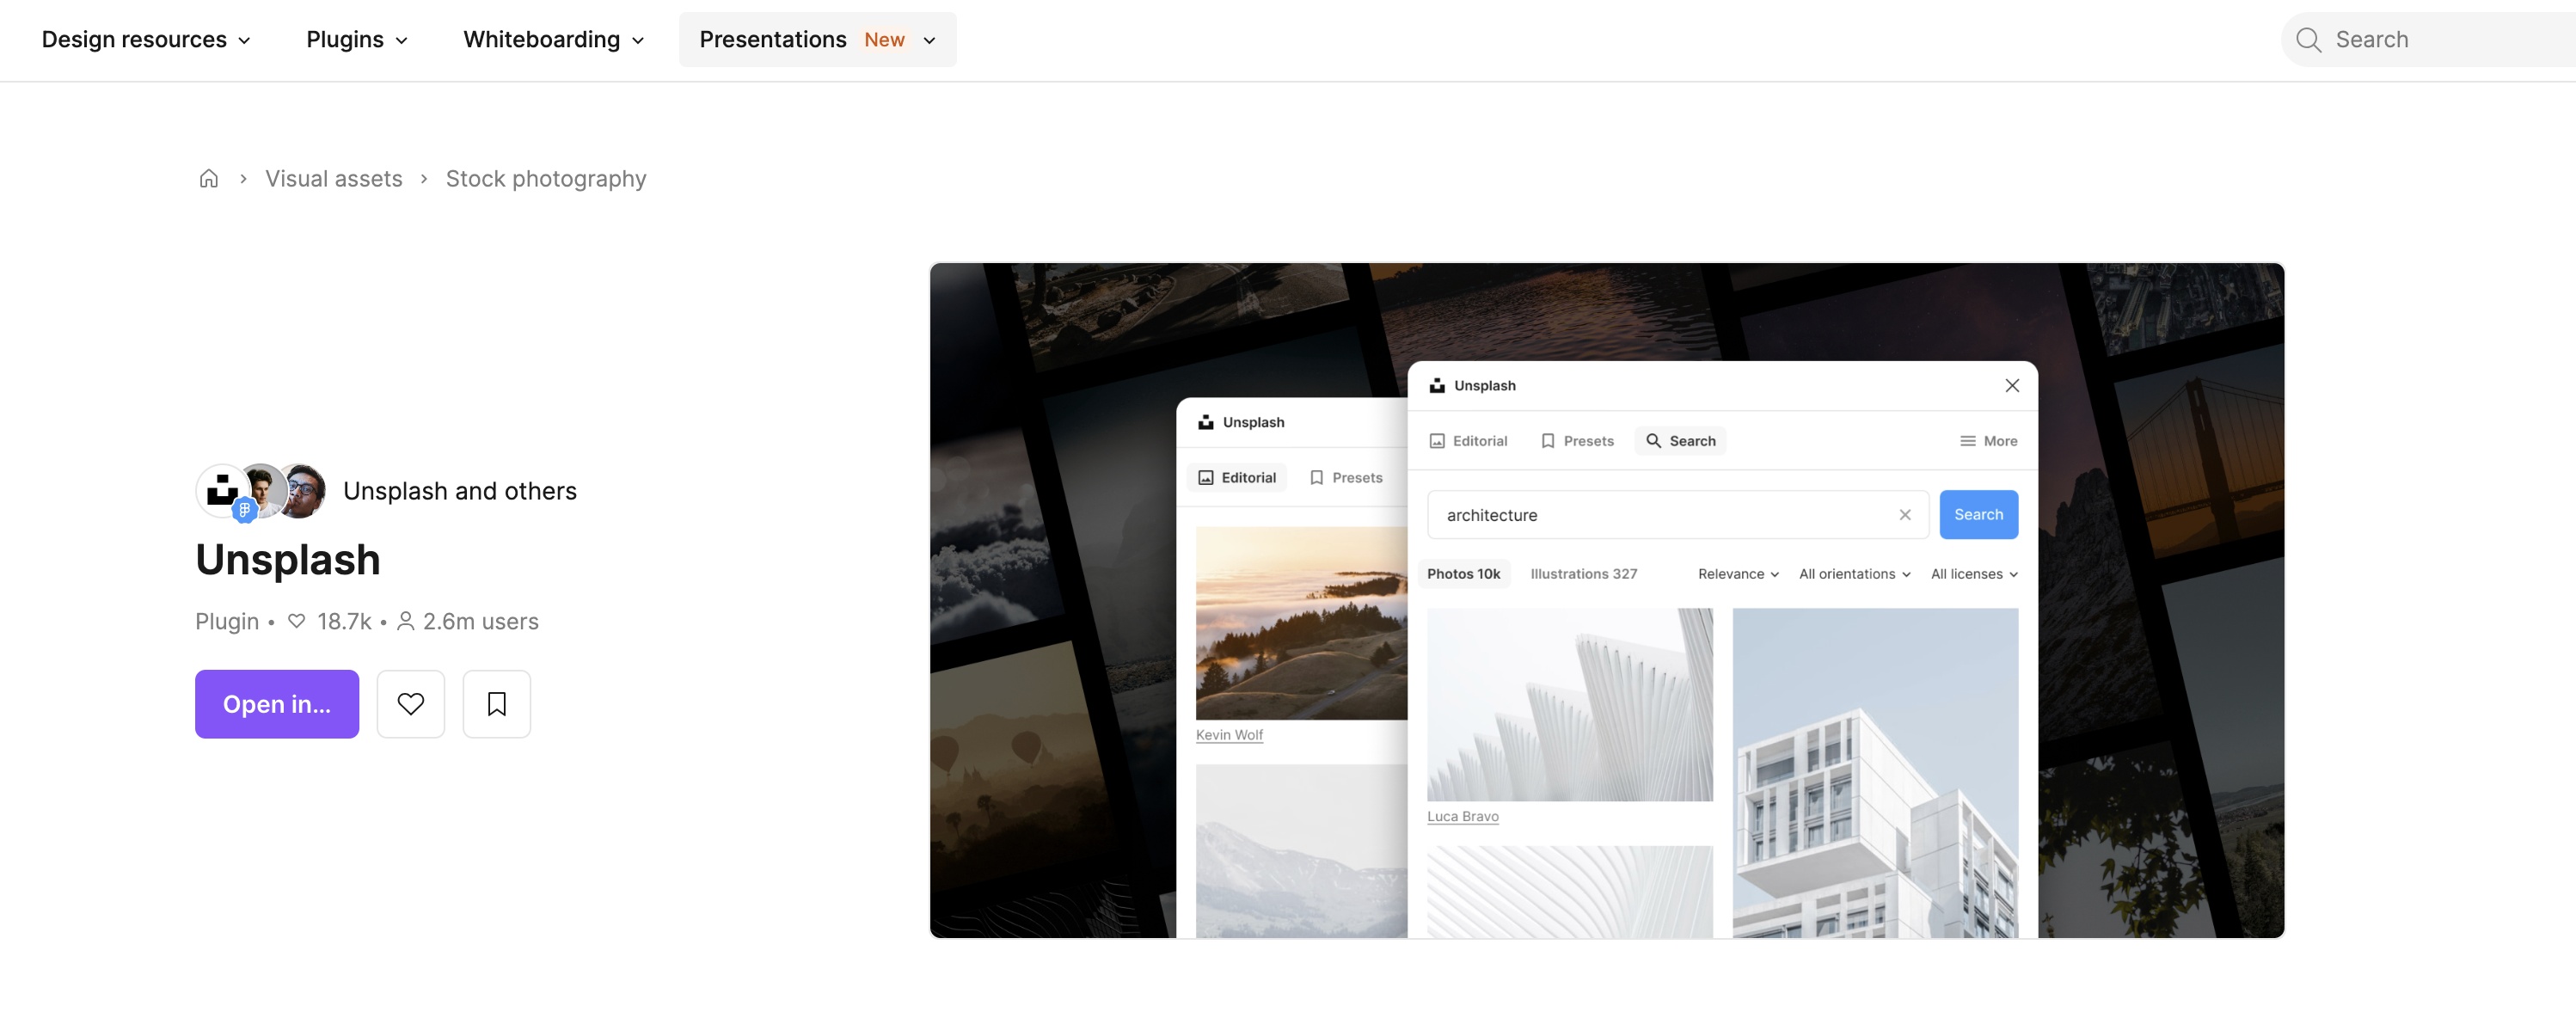Click the white curved lines photo thumbnail
This screenshot has height=1018, width=2576.
point(1570,892)
